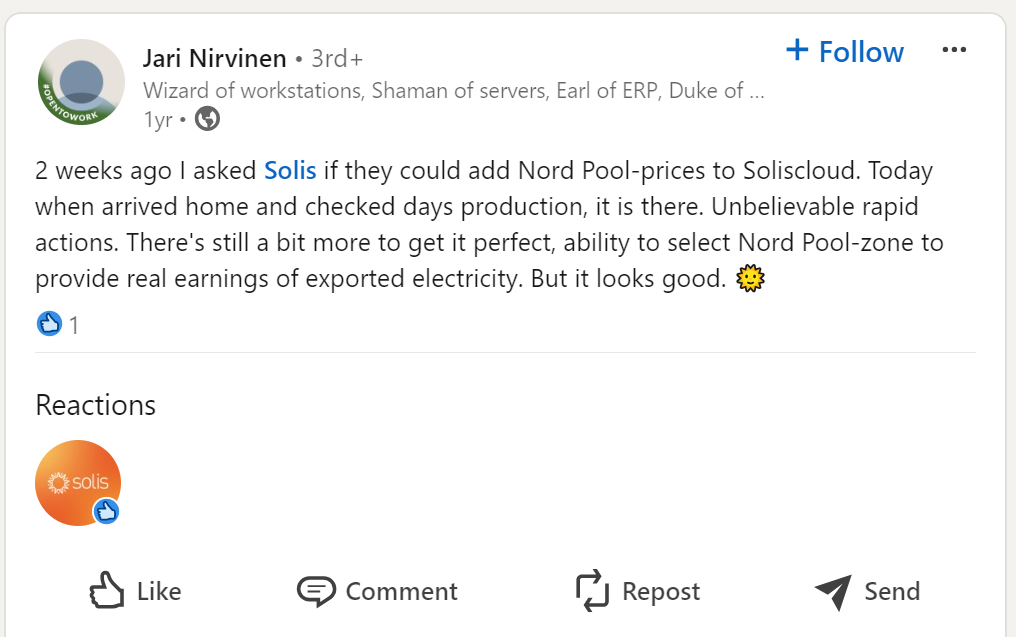Viewport: 1016px width, 637px height.
Task: Click the Repost arrows icon
Action: [592, 591]
